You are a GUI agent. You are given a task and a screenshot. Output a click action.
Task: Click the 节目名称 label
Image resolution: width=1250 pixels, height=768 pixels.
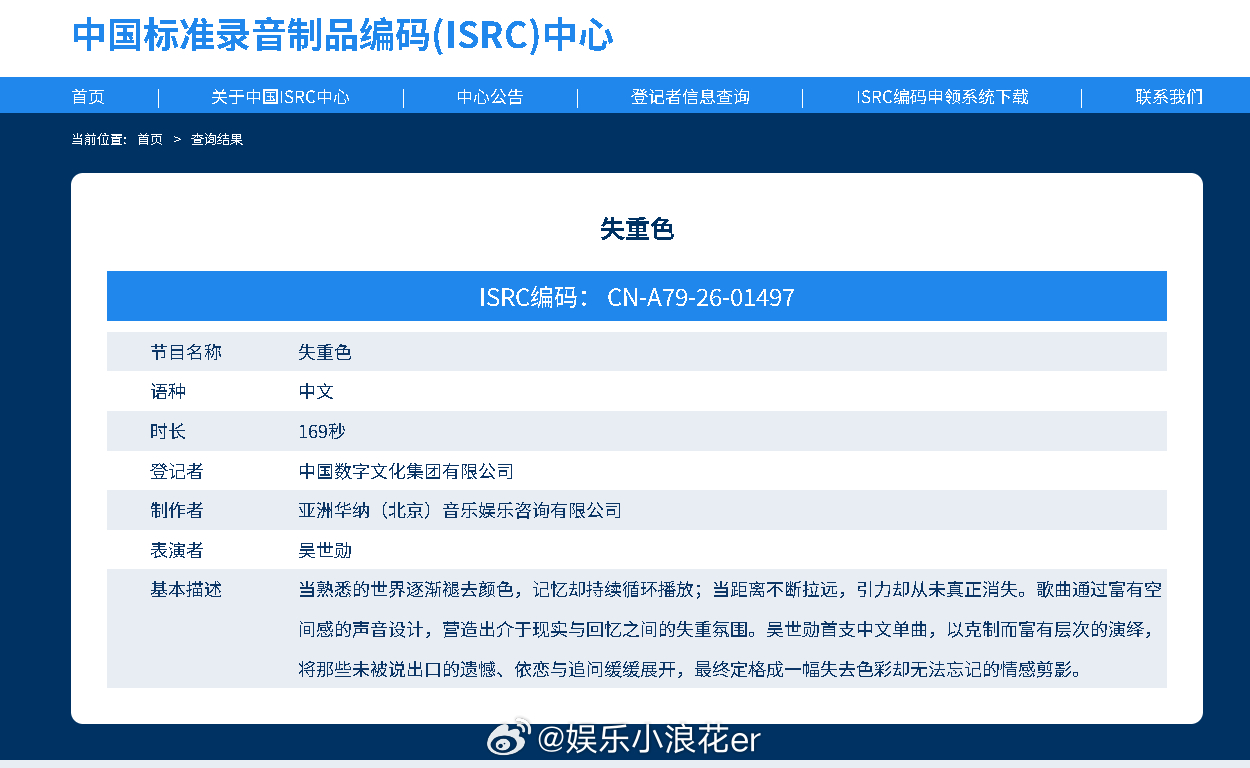pos(186,352)
